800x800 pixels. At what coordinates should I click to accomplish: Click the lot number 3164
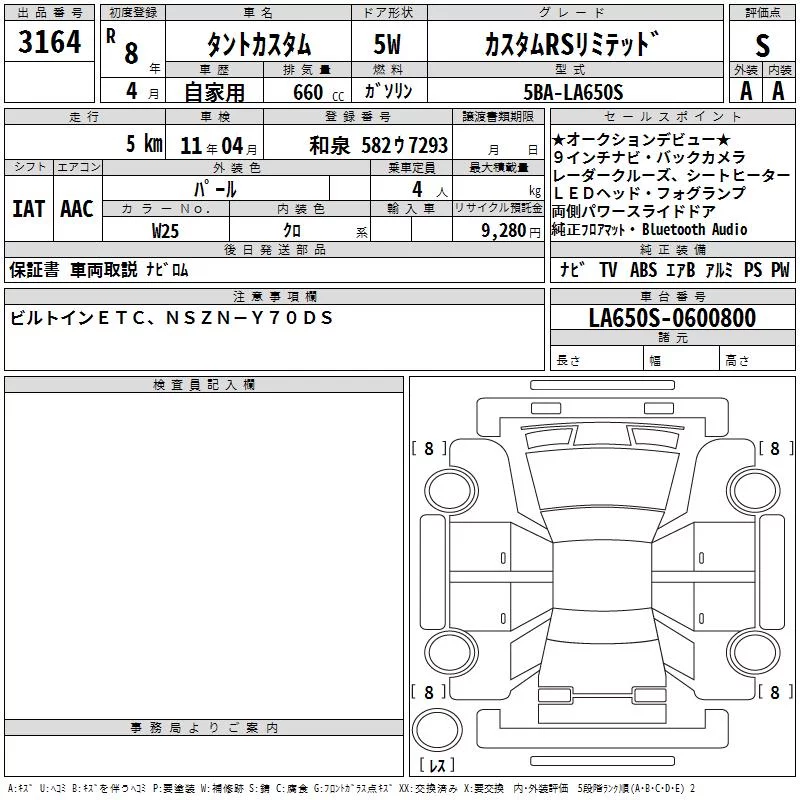point(49,42)
